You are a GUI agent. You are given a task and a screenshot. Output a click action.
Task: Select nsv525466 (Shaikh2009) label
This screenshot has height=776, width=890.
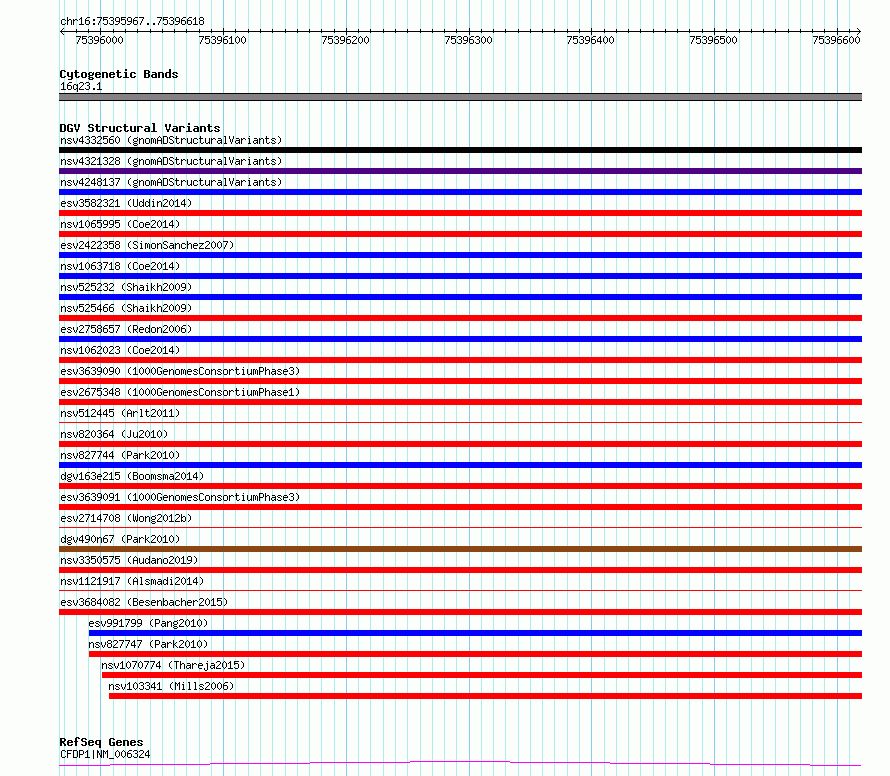tap(126, 308)
